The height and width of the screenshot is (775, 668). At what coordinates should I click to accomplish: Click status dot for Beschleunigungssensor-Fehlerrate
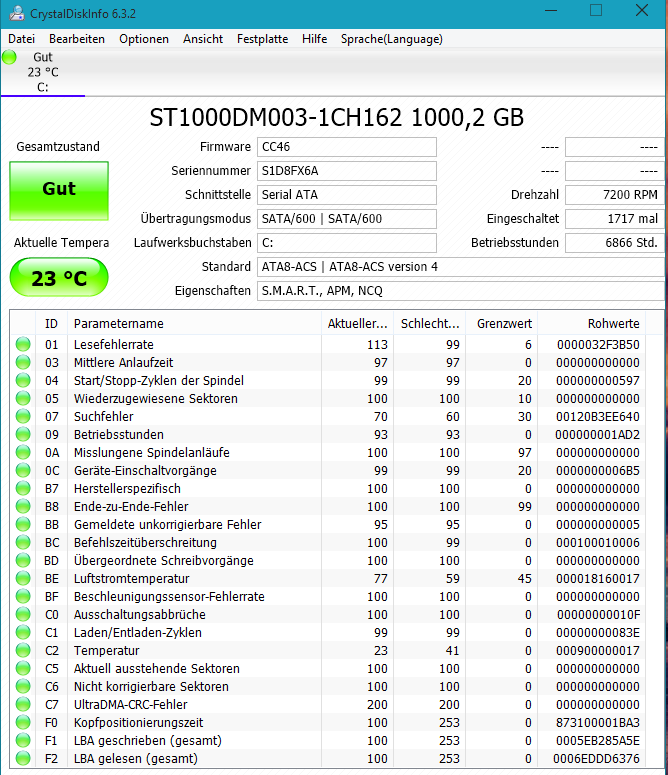point(23,596)
